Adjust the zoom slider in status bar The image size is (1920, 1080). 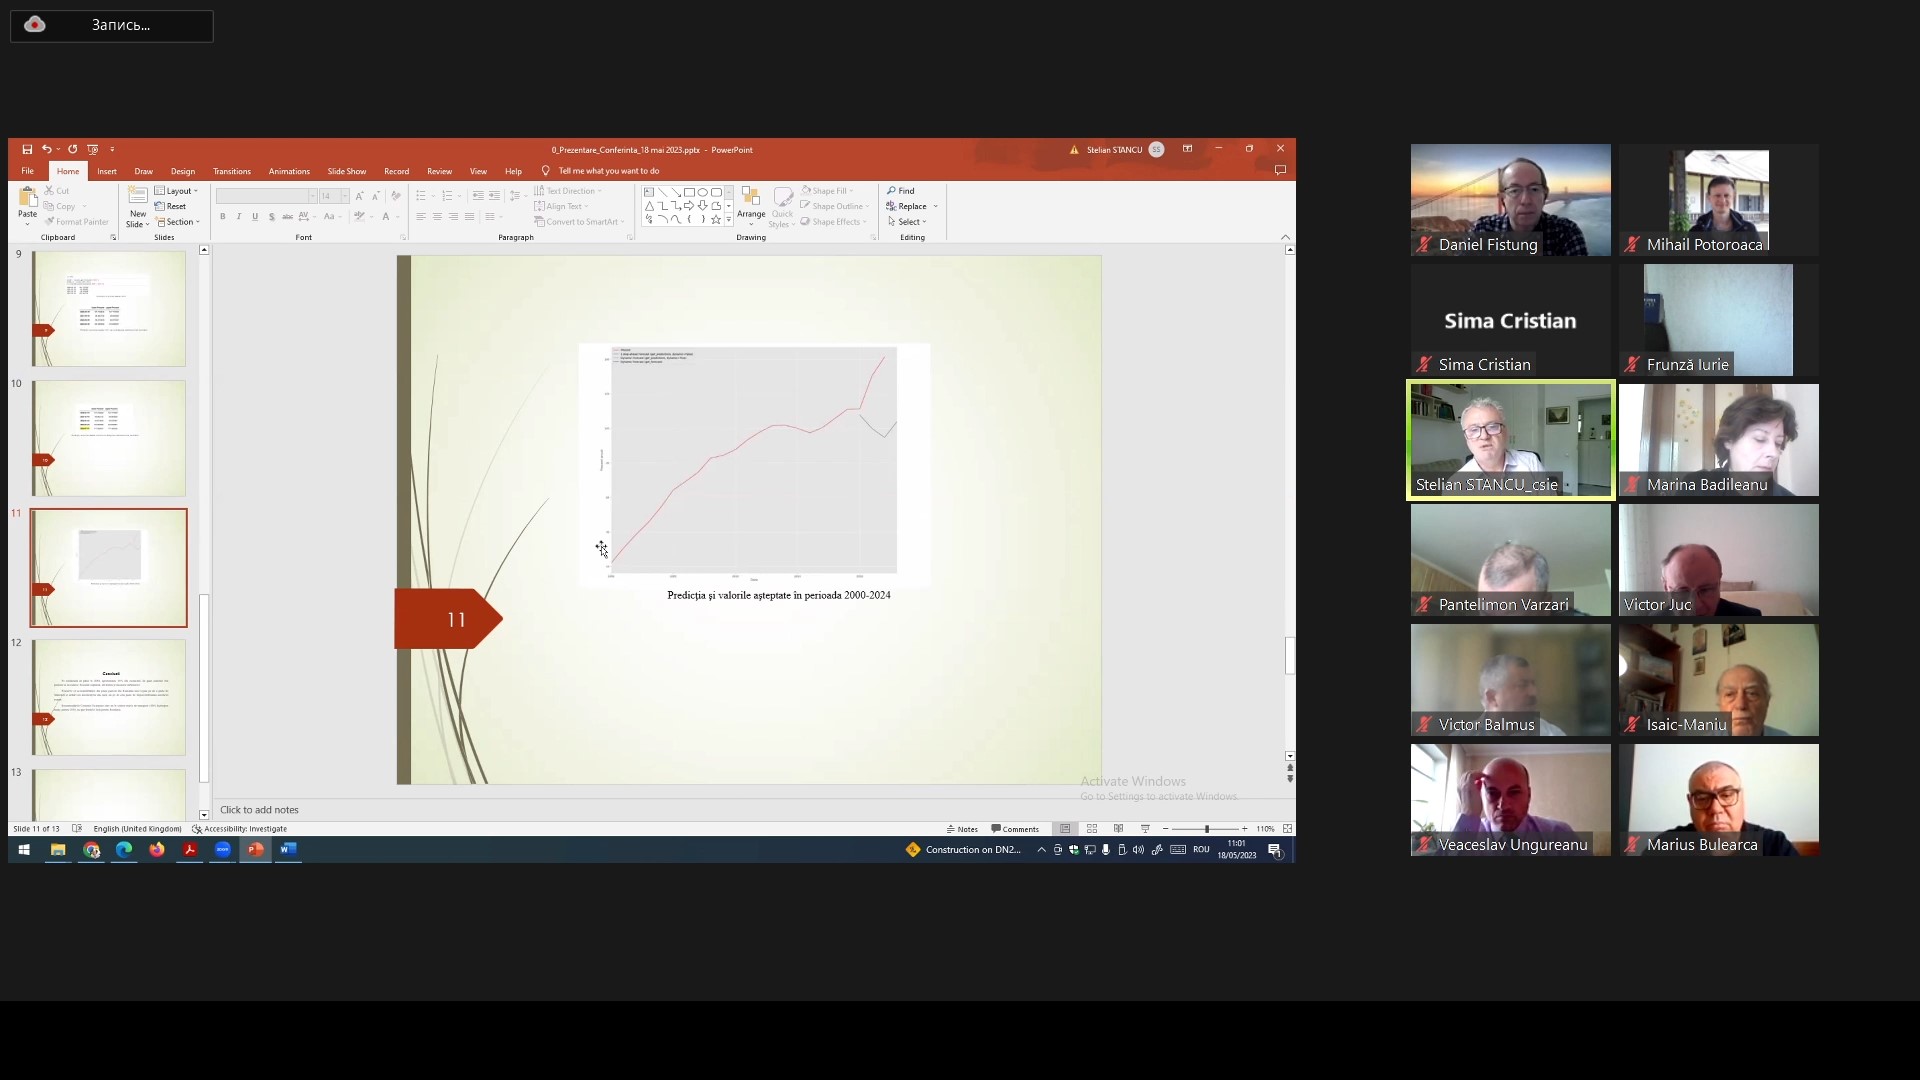click(x=1206, y=829)
